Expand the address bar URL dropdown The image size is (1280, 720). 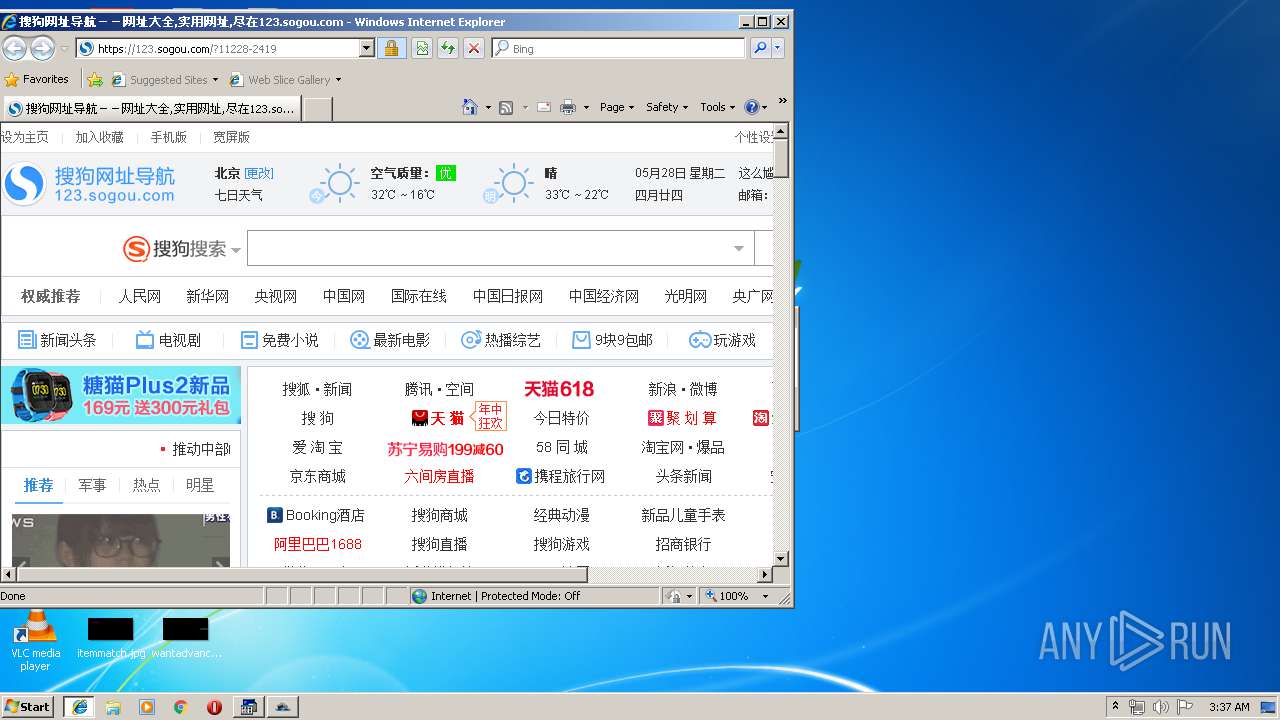366,48
